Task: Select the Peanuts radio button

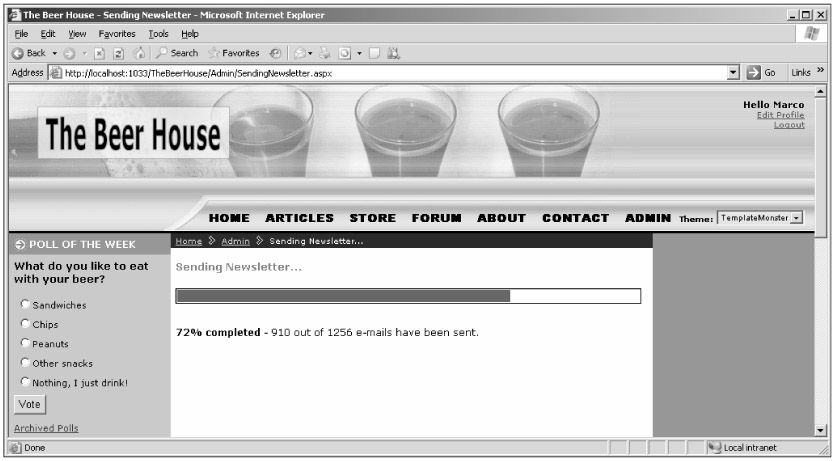Action: [x=24, y=343]
